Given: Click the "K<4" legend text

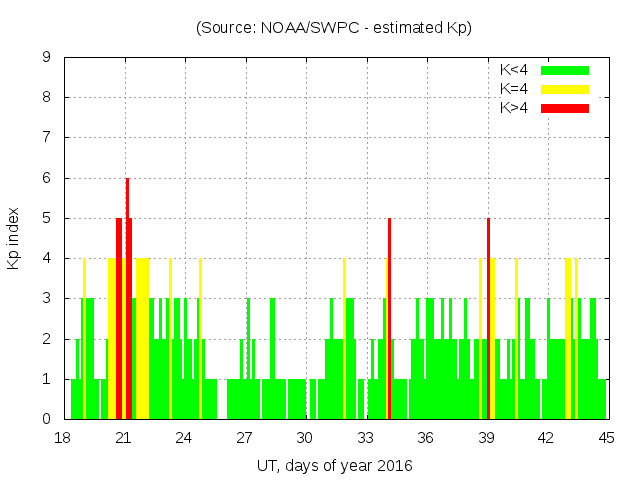Looking at the screenshot, I should (514, 70).
